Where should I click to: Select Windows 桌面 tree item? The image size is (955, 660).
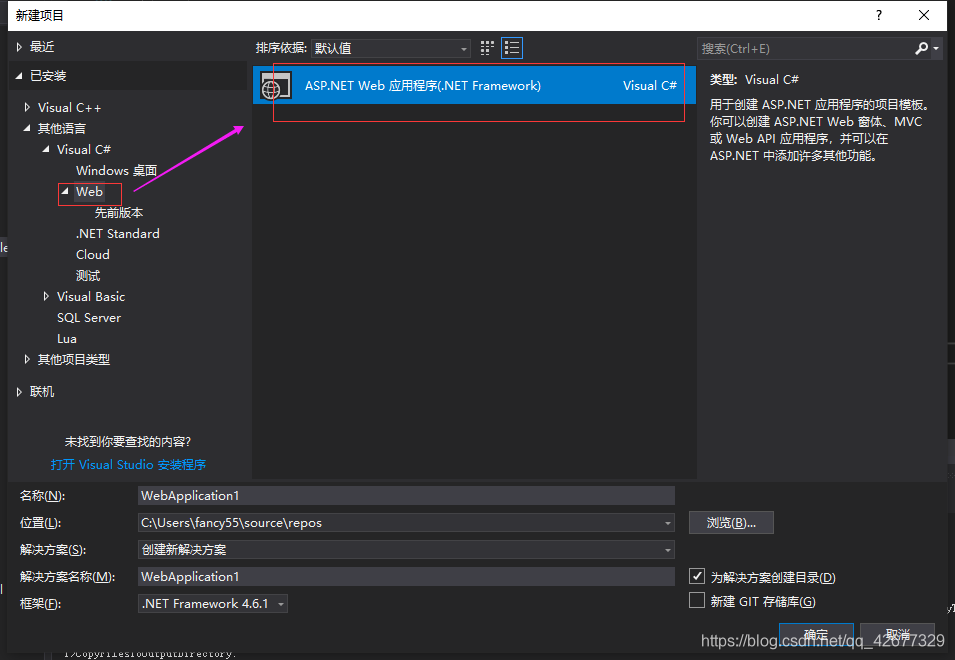tap(116, 170)
